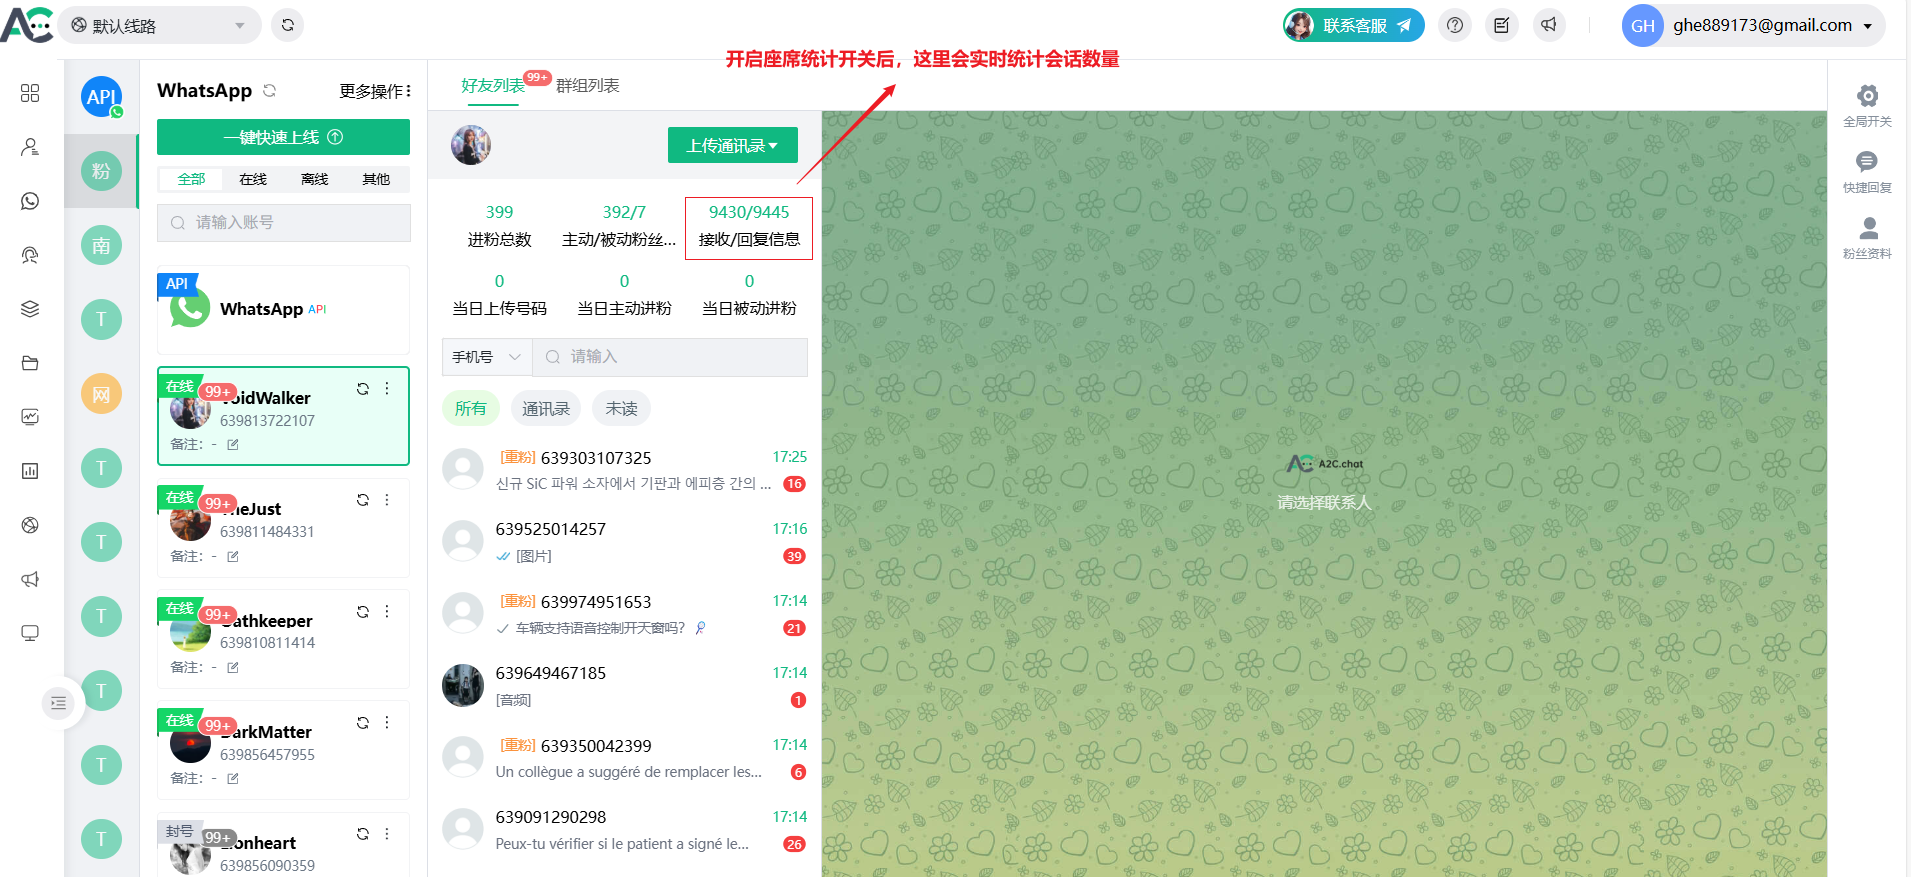Select the 离线 account filter
This screenshot has height=877, width=1911.
tap(314, 179)
